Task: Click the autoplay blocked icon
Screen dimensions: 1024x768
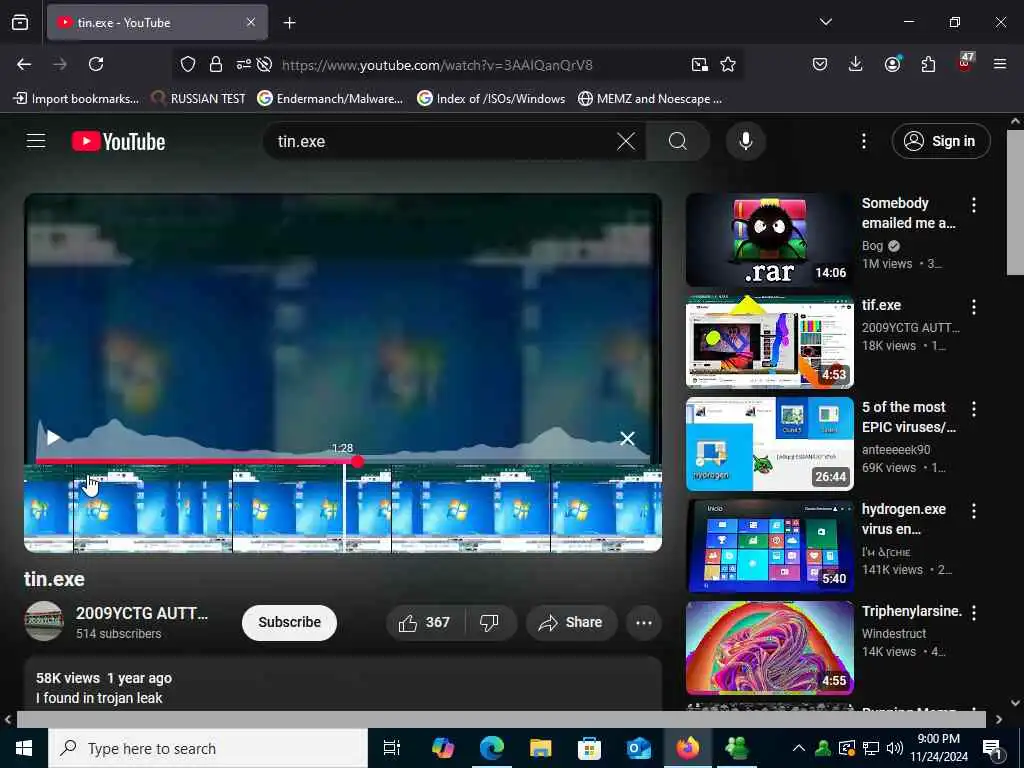Action: [264, 64]
